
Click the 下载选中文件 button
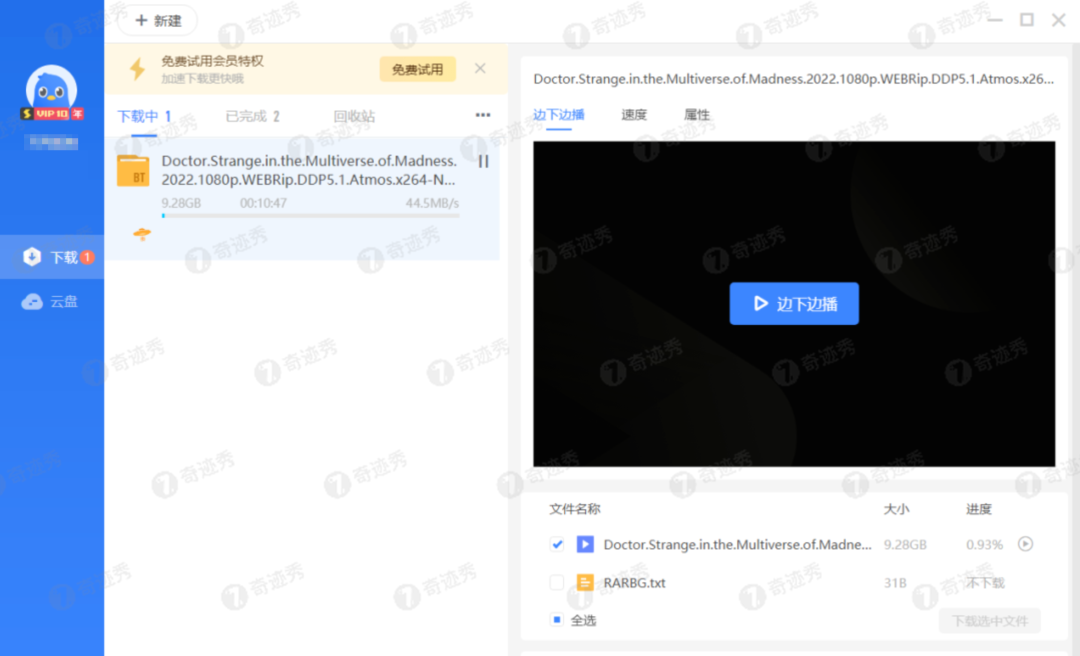point(990,621)
